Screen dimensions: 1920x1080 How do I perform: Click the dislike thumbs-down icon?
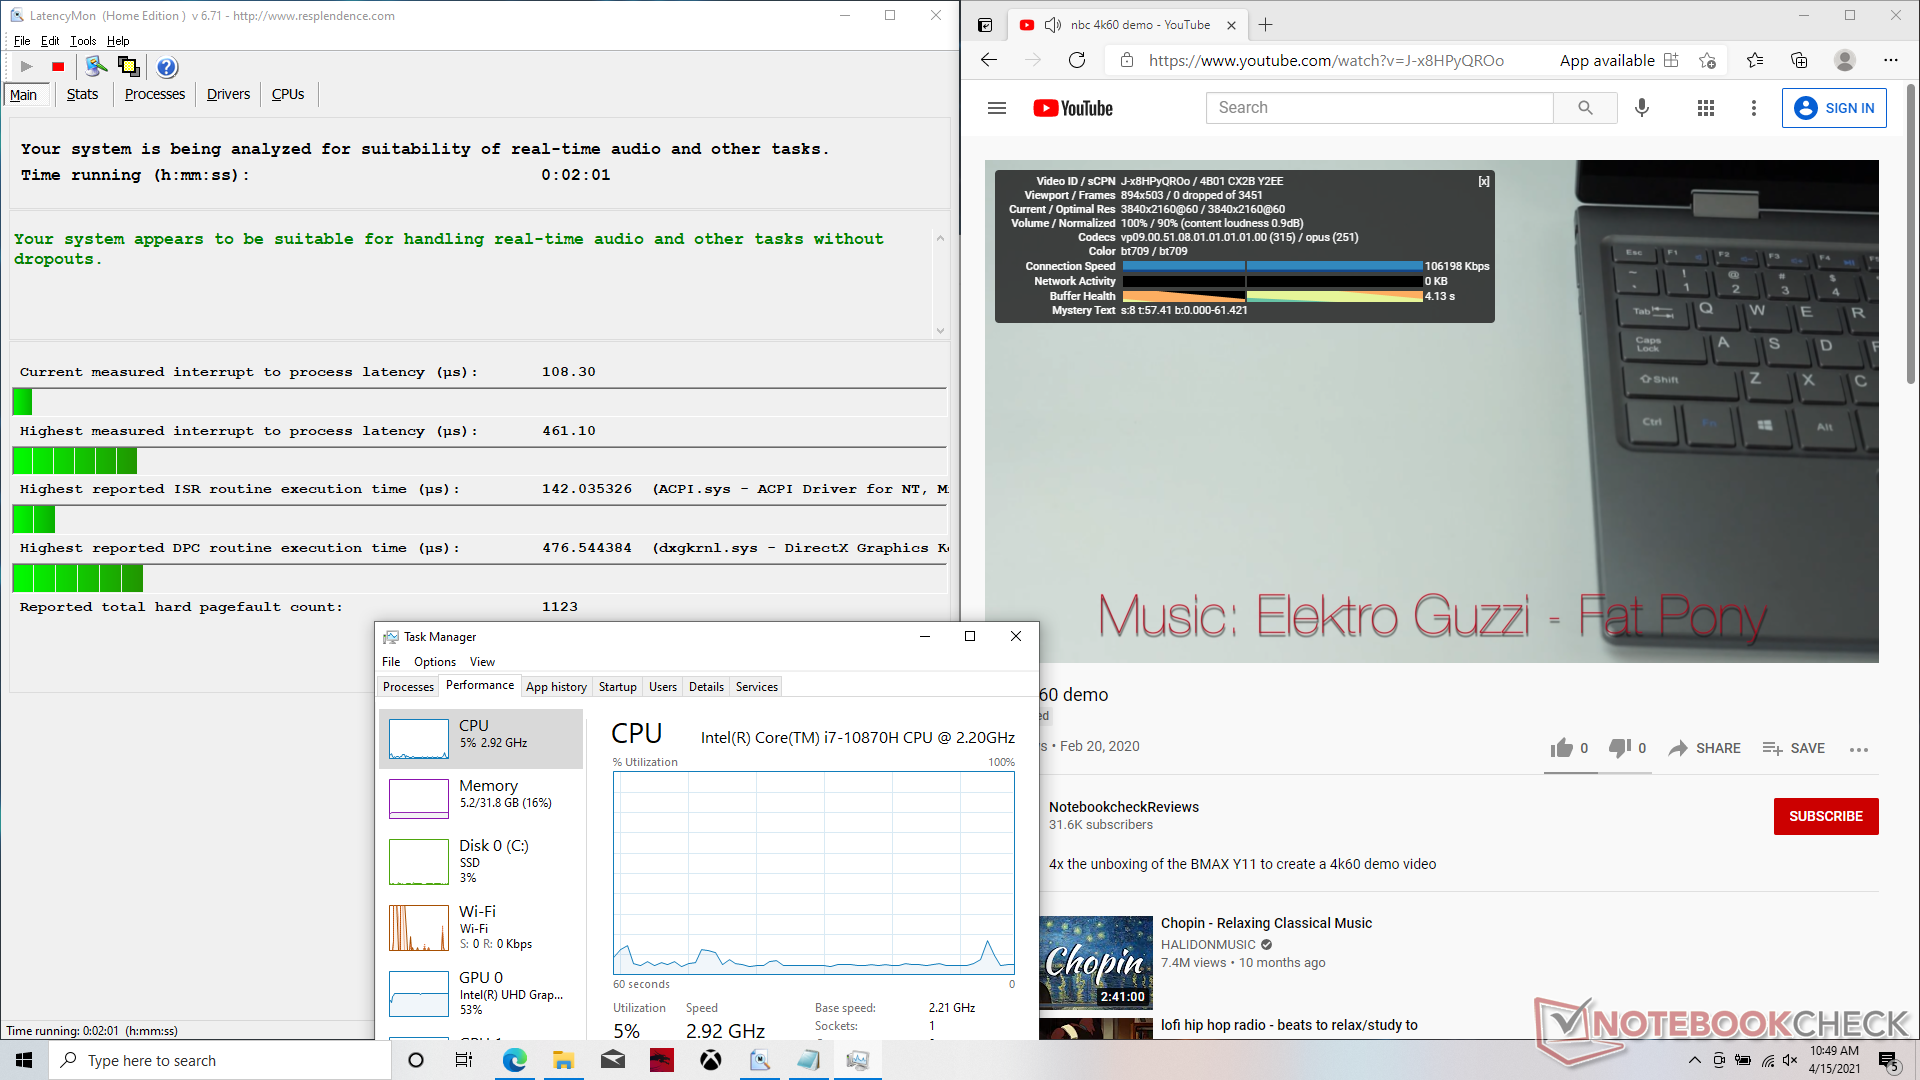1619,748
